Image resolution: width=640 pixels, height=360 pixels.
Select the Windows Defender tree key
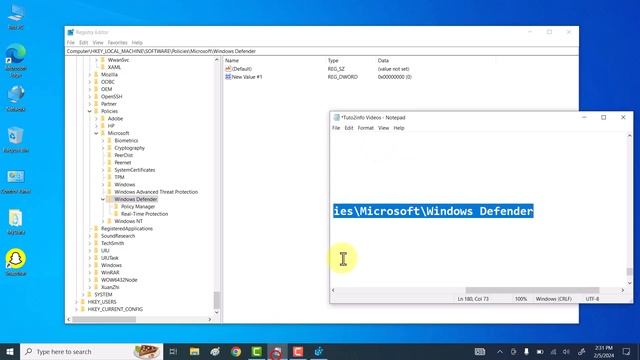(136, 199)
